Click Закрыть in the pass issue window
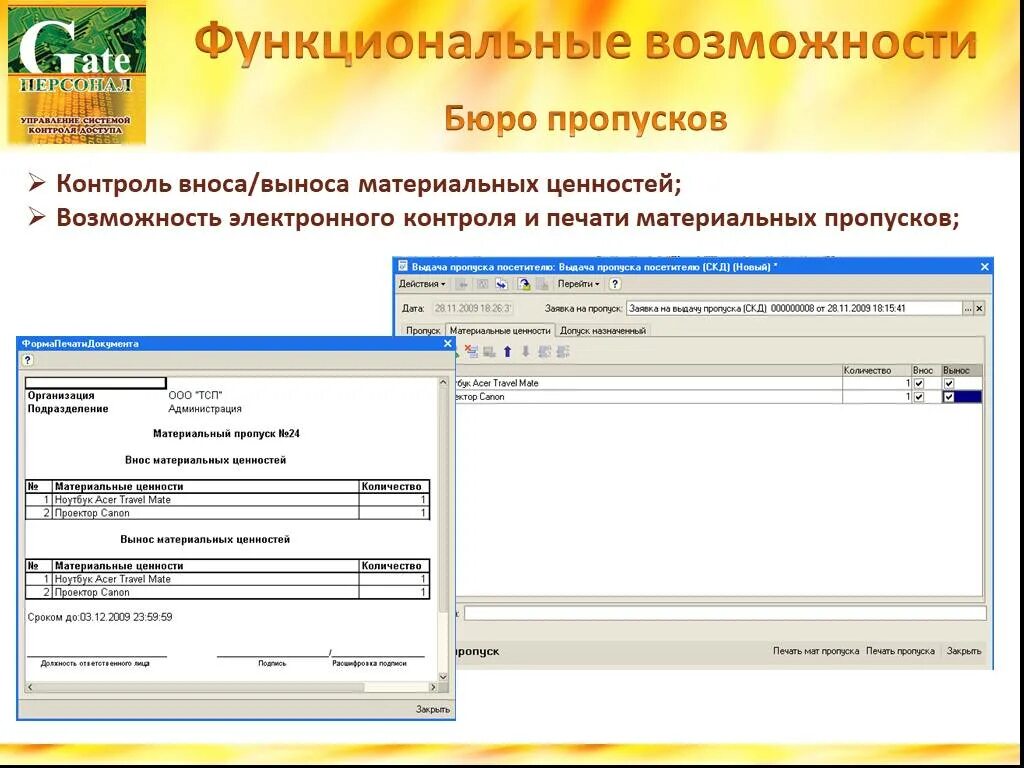 964,651
